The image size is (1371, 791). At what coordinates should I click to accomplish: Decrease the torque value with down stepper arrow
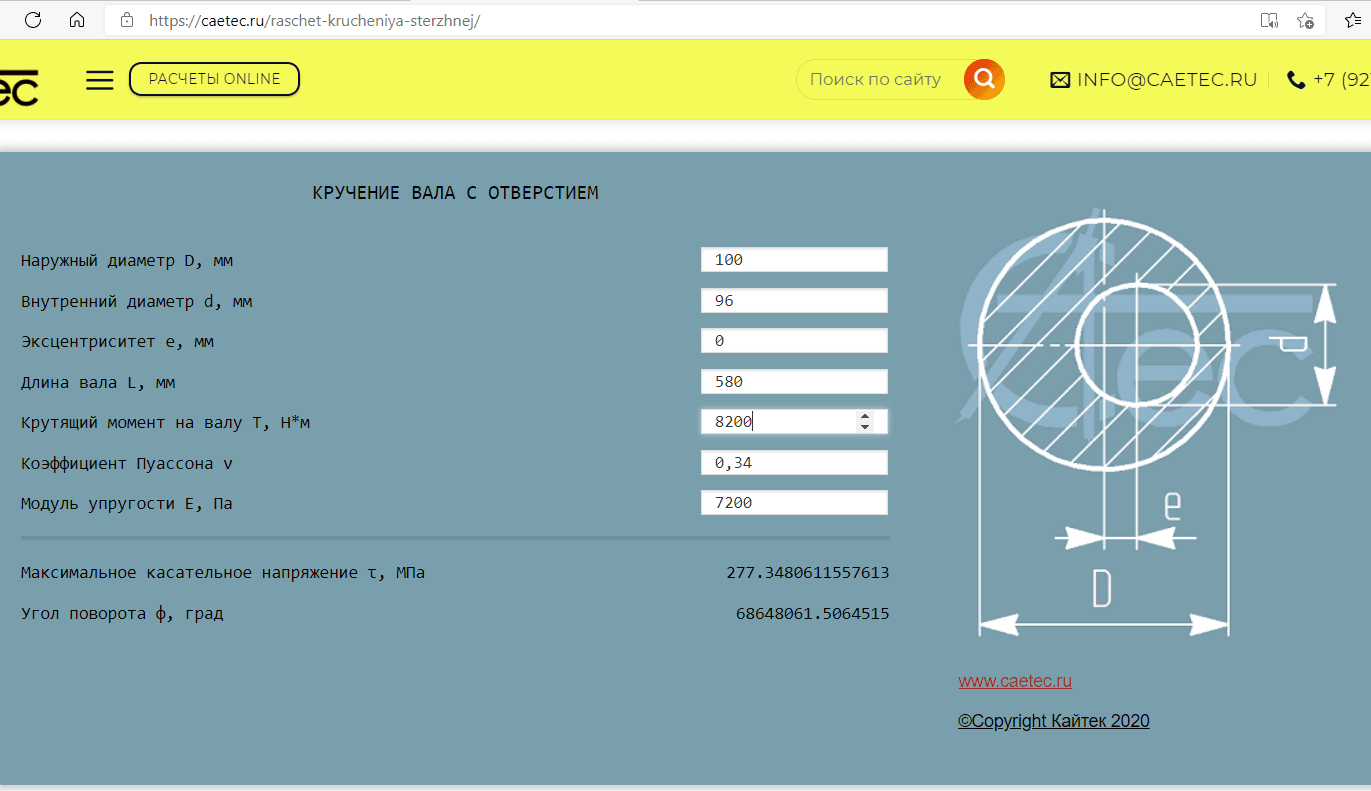(865, 427)
